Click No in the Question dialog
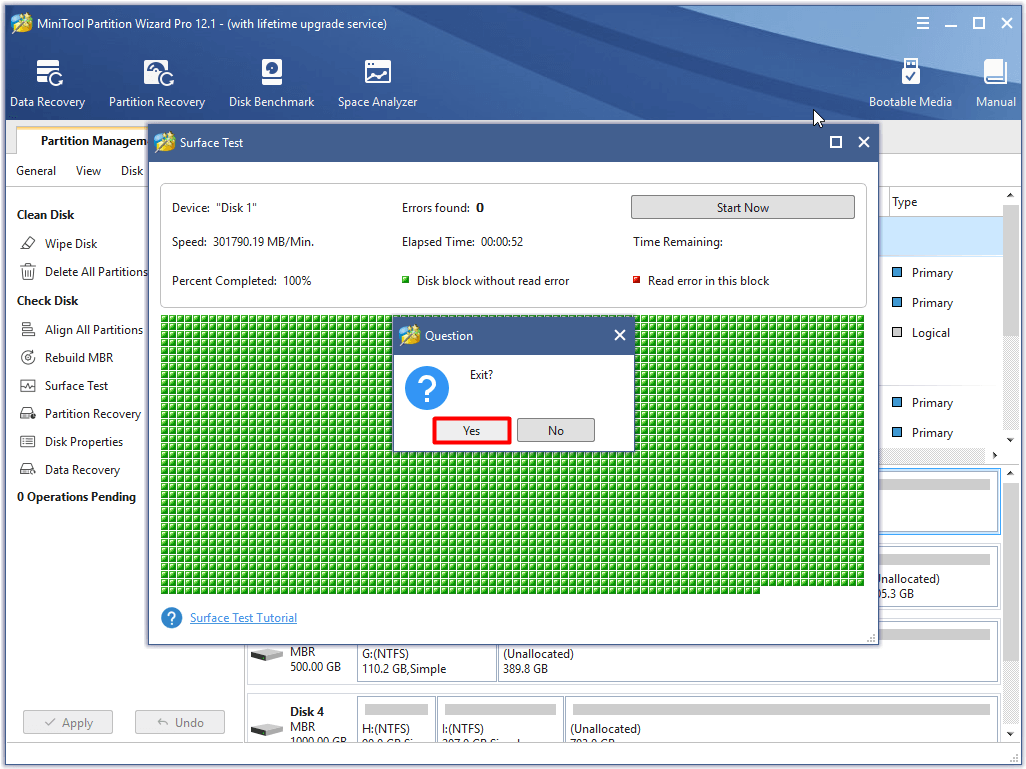The image size is (1026, 769). click(x=556, y=431)
